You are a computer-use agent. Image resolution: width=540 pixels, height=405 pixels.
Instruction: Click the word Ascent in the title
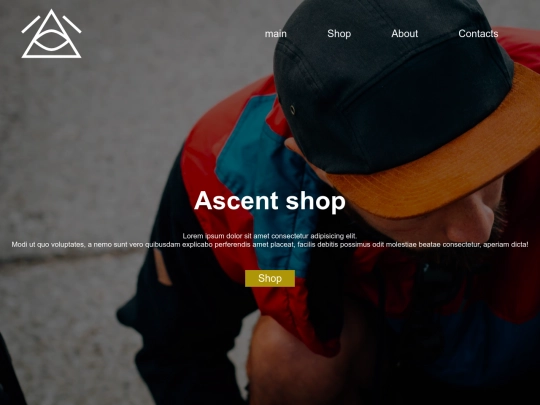(x=236, y=201)
